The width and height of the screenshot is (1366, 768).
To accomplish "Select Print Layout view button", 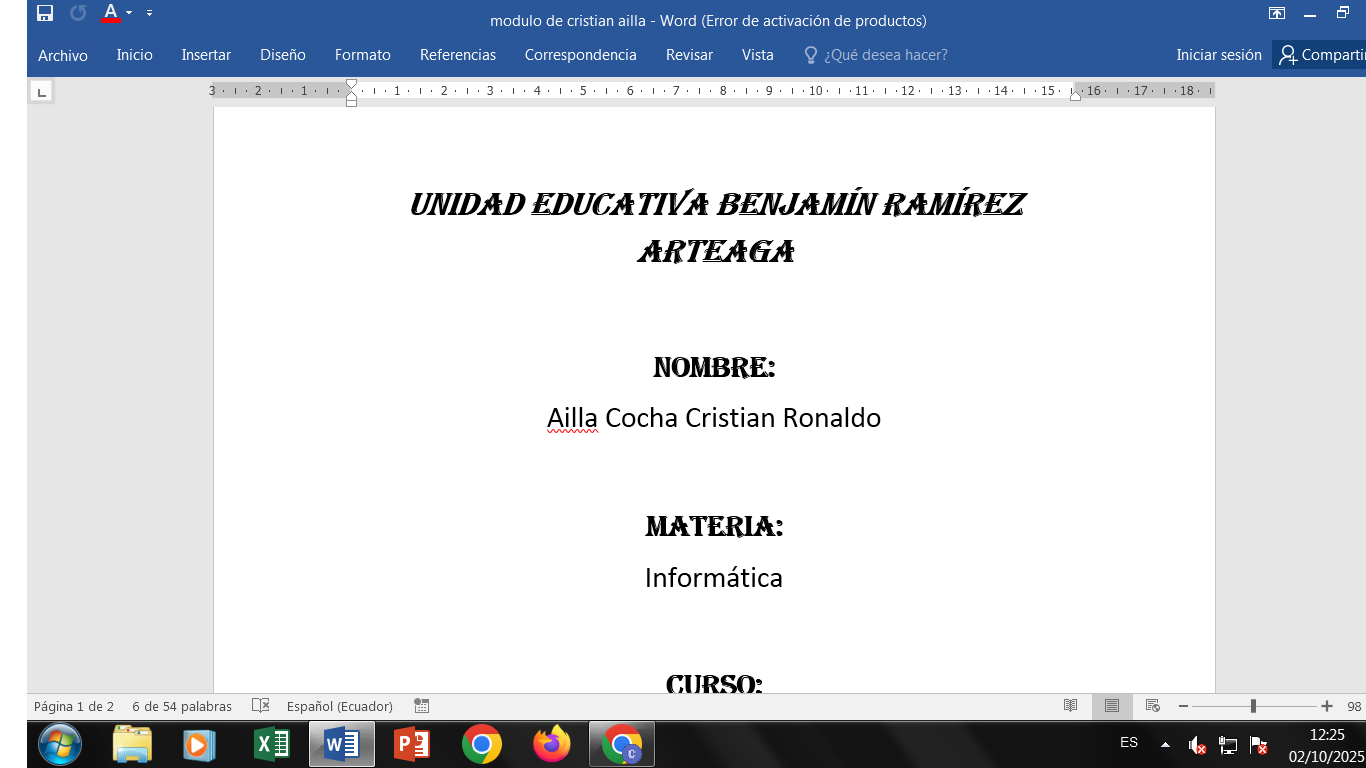I will (x=1112, y=706).
